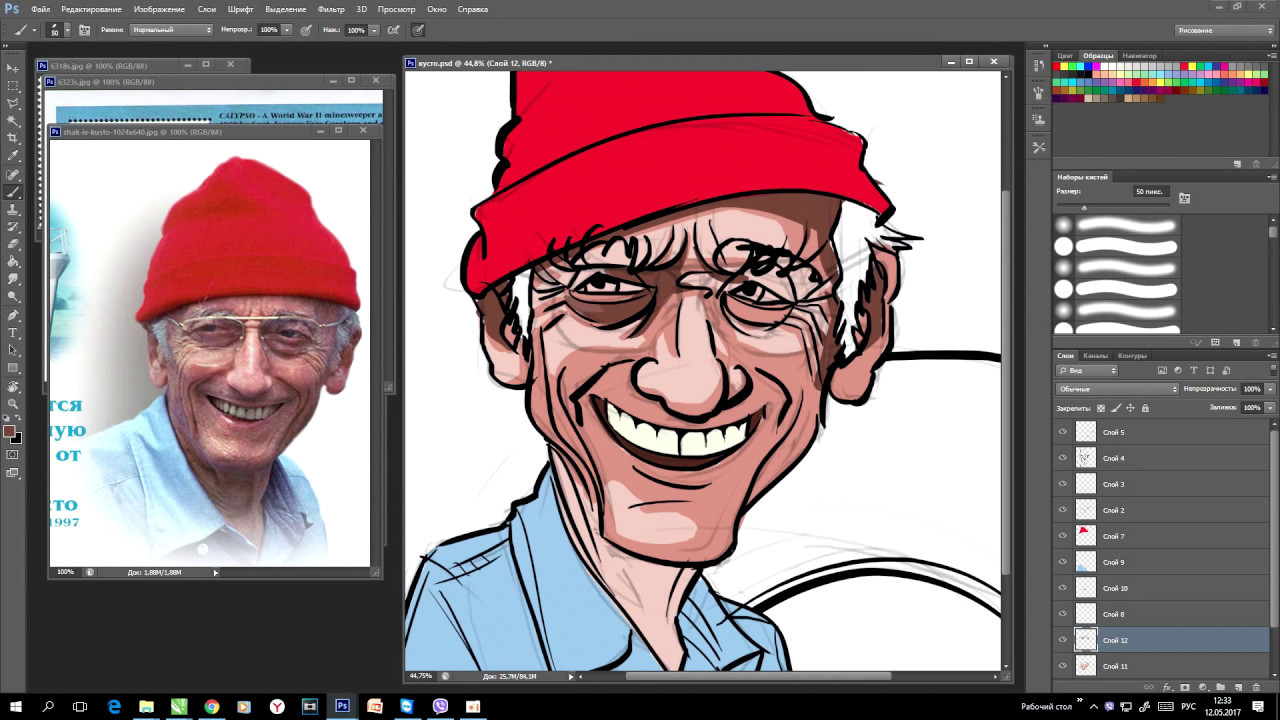Hide layer Слой 5 via eye icon

click(1063, 432)
